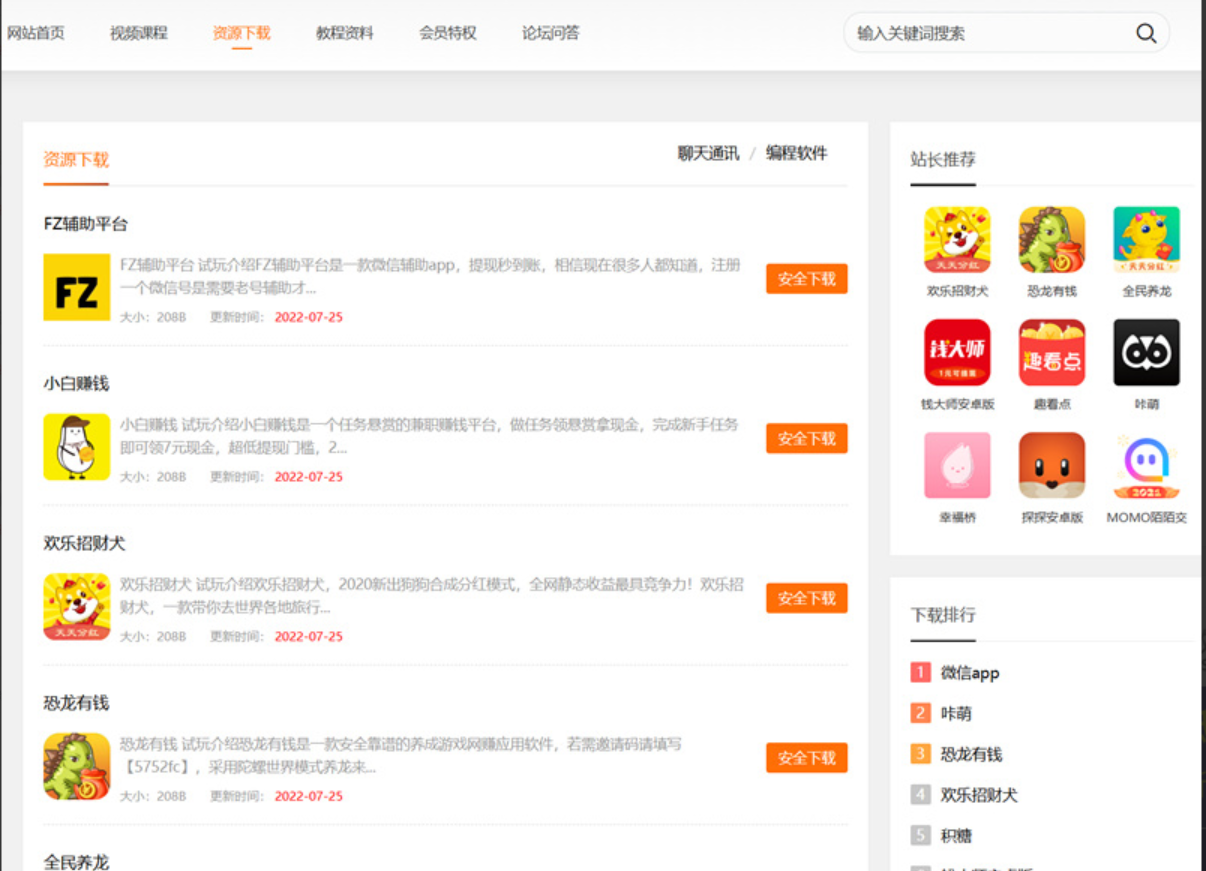1206x871 pixels.
Task: Click the 2022-07-25 date under FZ辅助平台
Action: tap(309, 317)
